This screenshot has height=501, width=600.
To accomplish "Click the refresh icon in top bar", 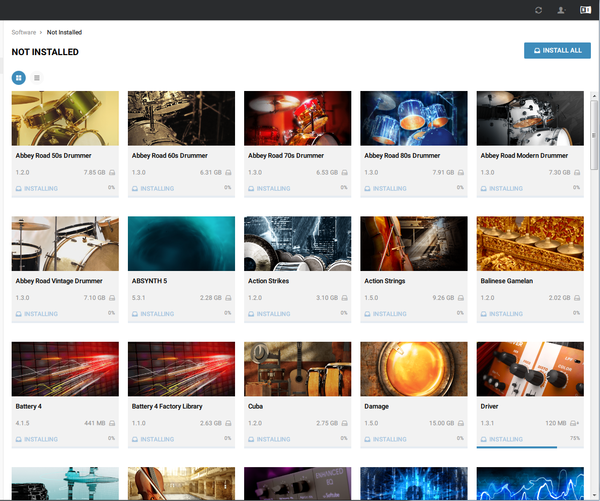I will pos(538,10).
